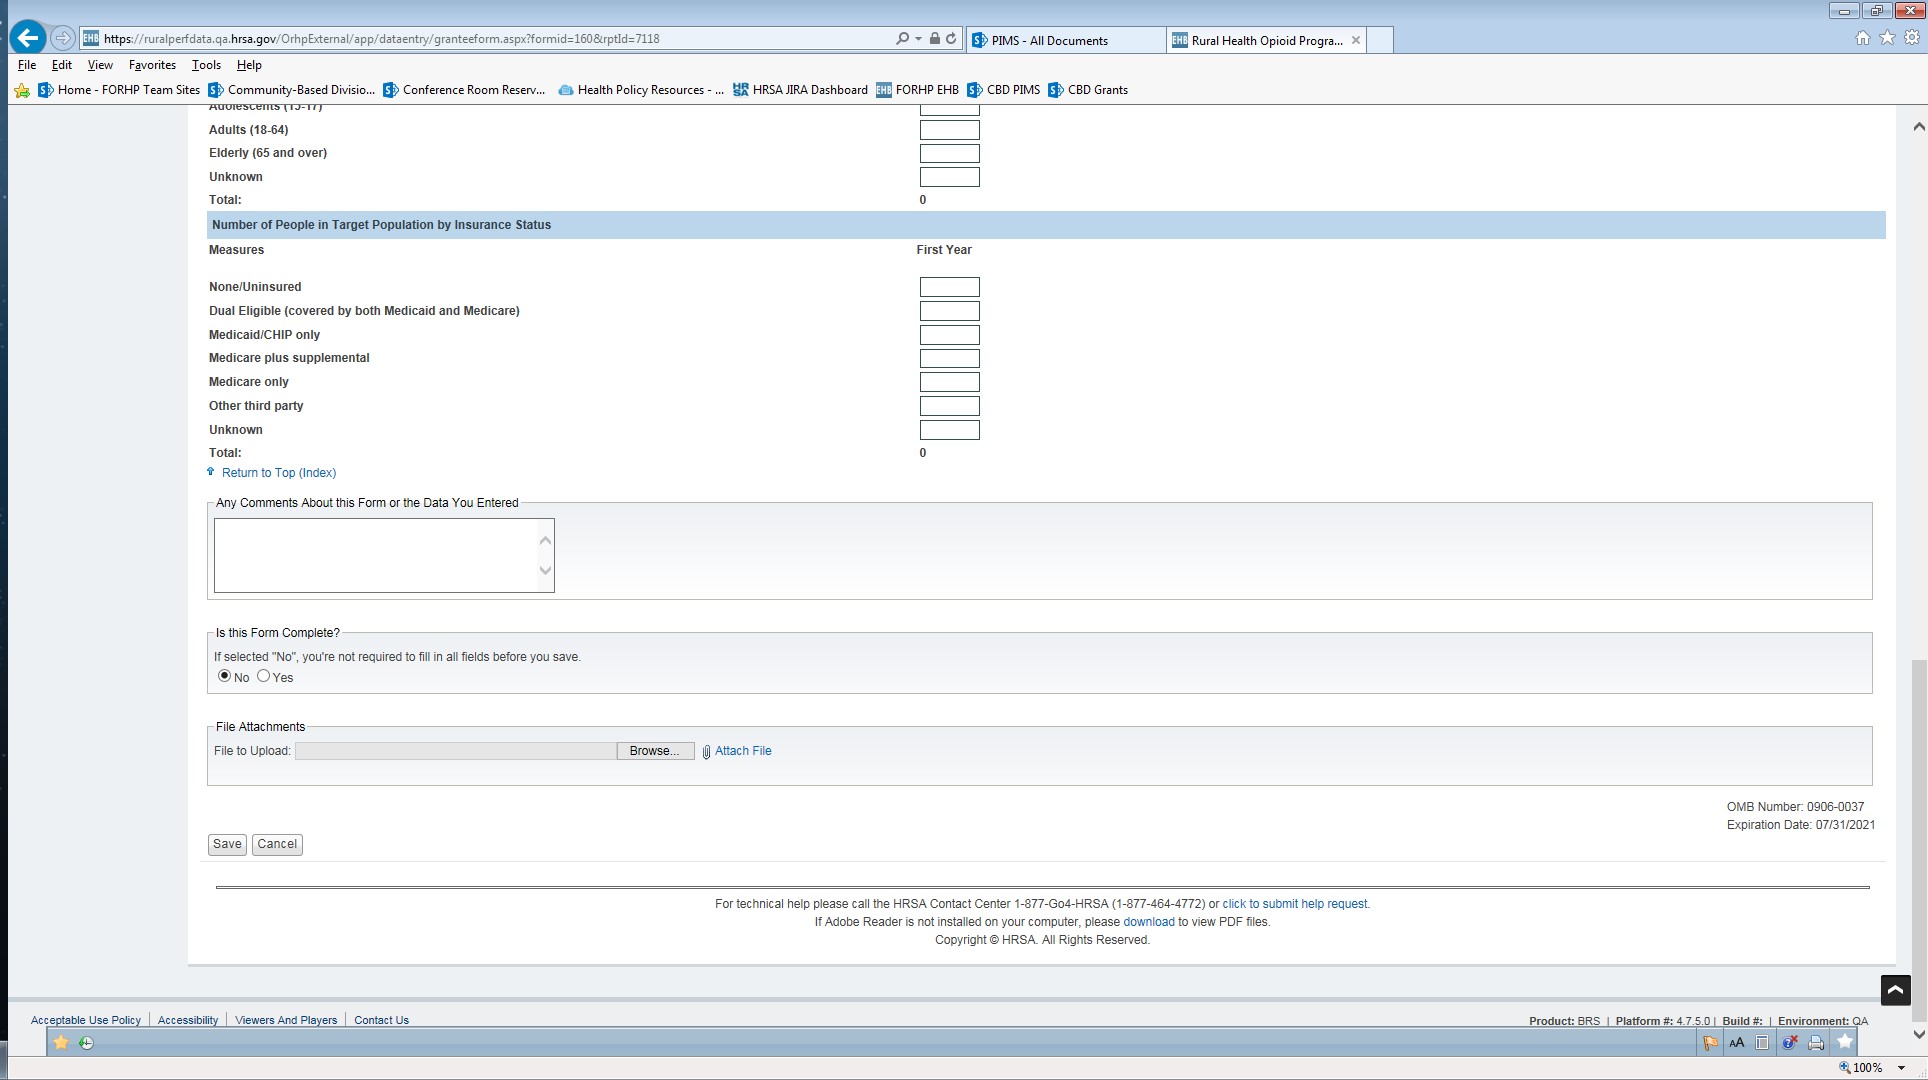Click the Home icon in browser toolbar
Viewport: 1928px width, 1080px height.
point(1862,38)
